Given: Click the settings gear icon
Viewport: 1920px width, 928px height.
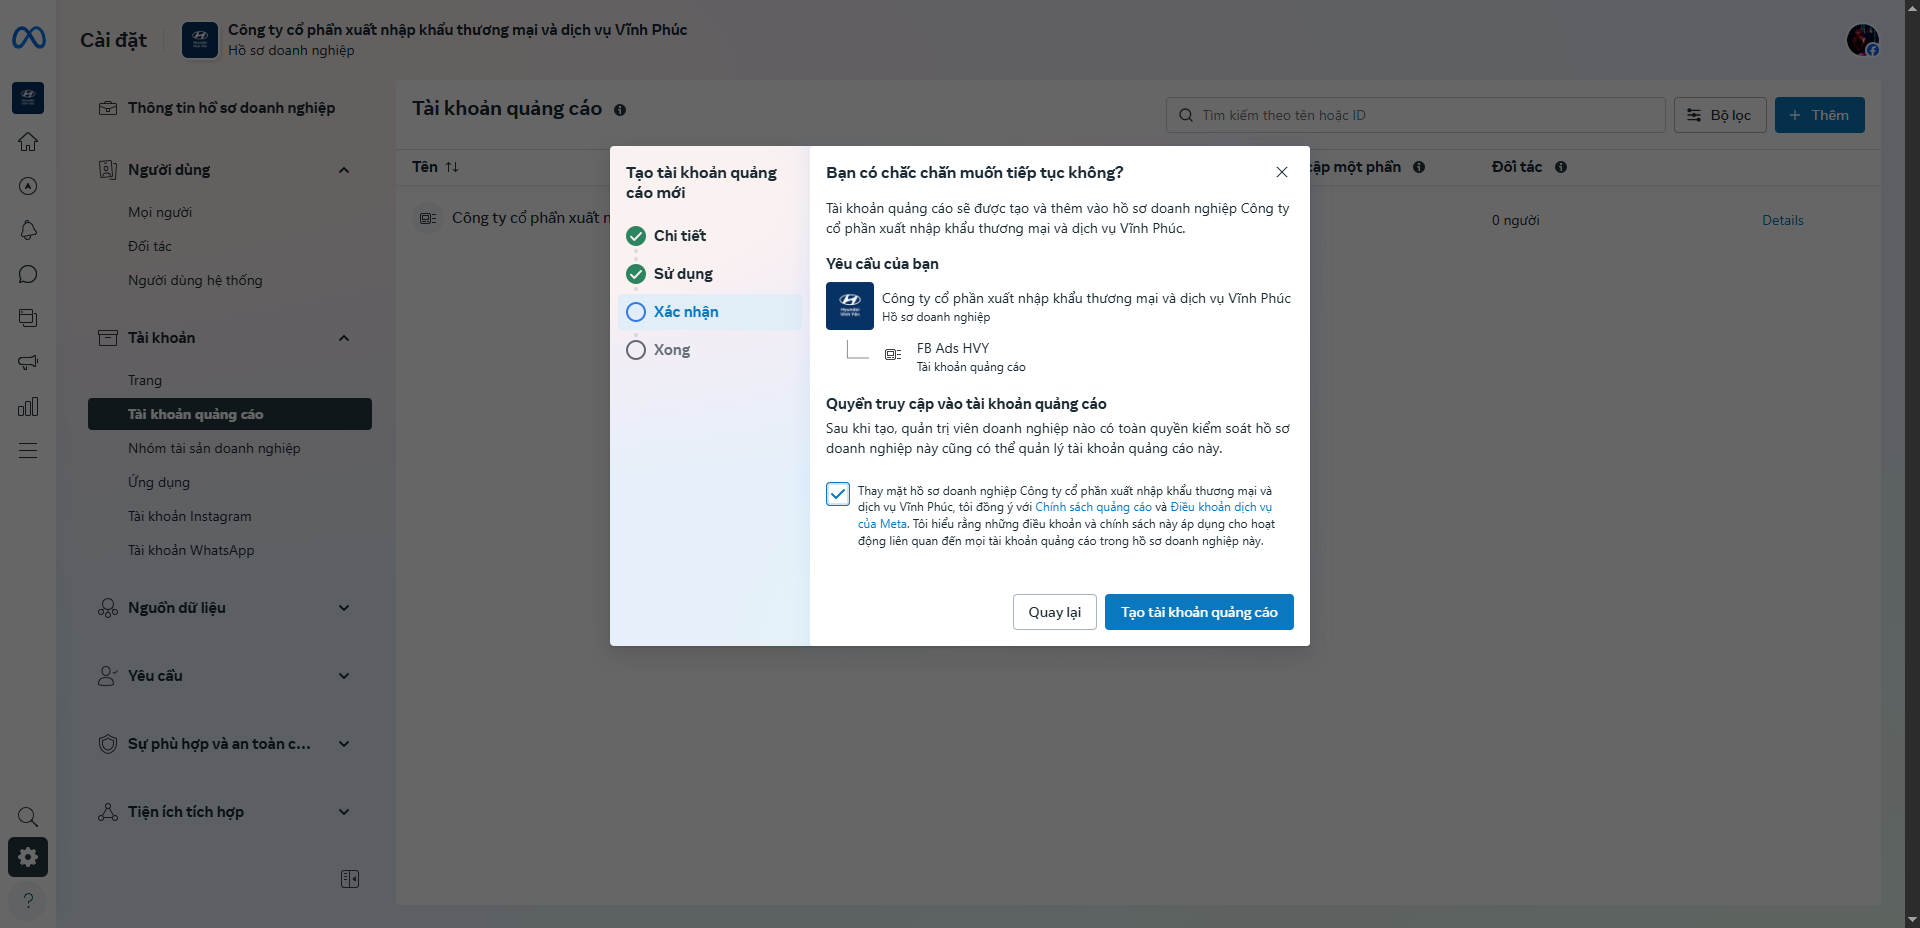Looking at the screenshot, I should [28, 857].
